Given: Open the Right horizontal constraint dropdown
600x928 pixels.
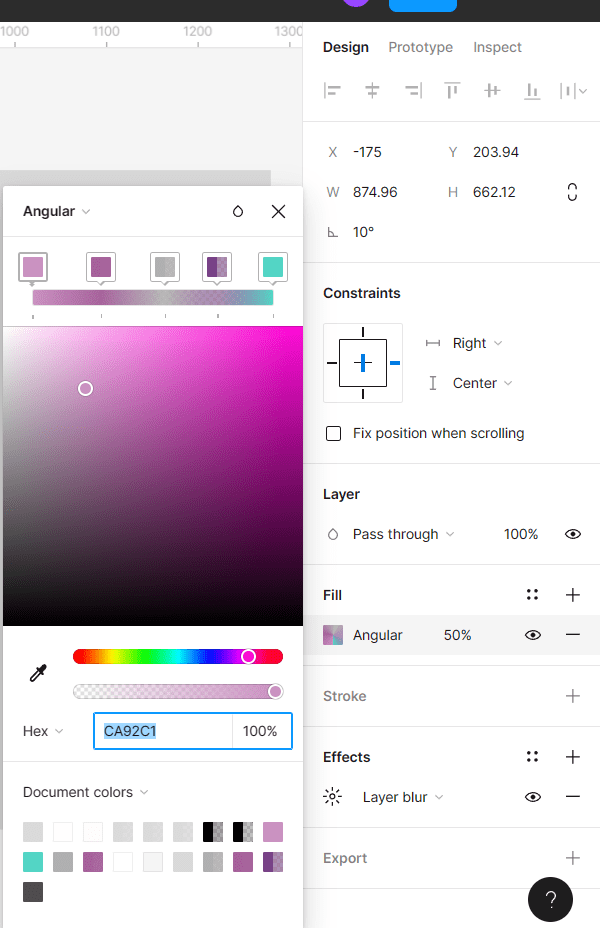Looking at the screenshot, I should [x=477, y=343].
